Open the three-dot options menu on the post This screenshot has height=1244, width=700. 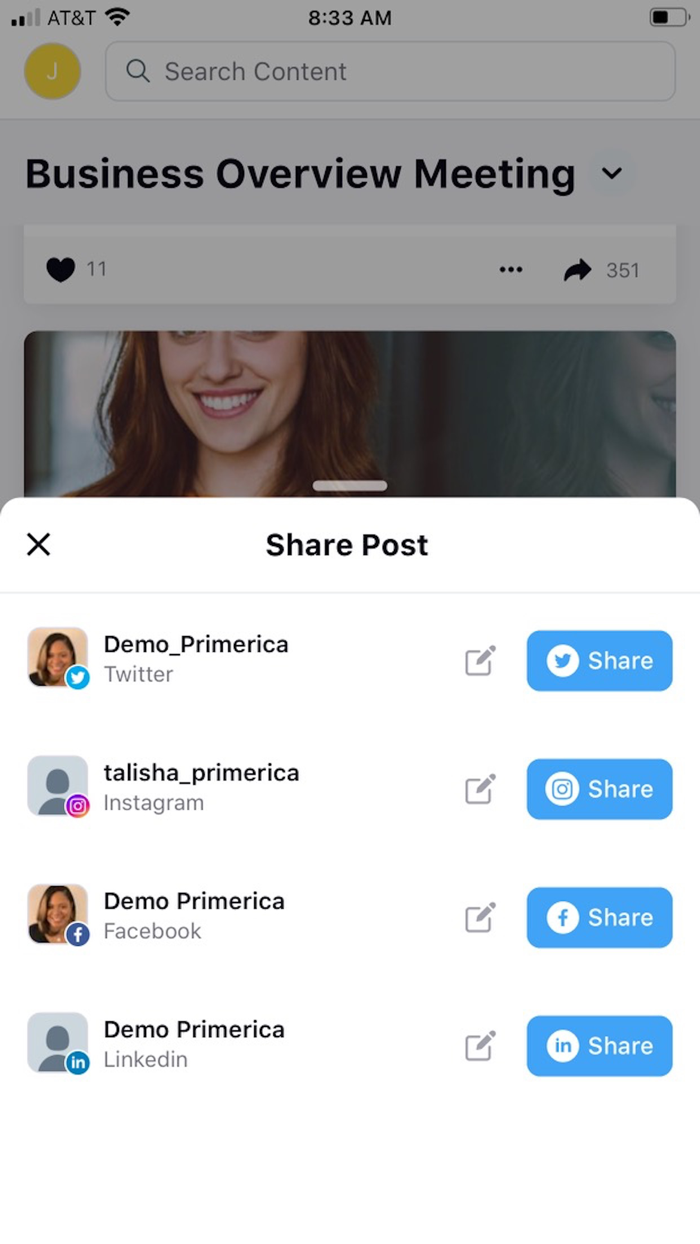(x=511, y=269)
